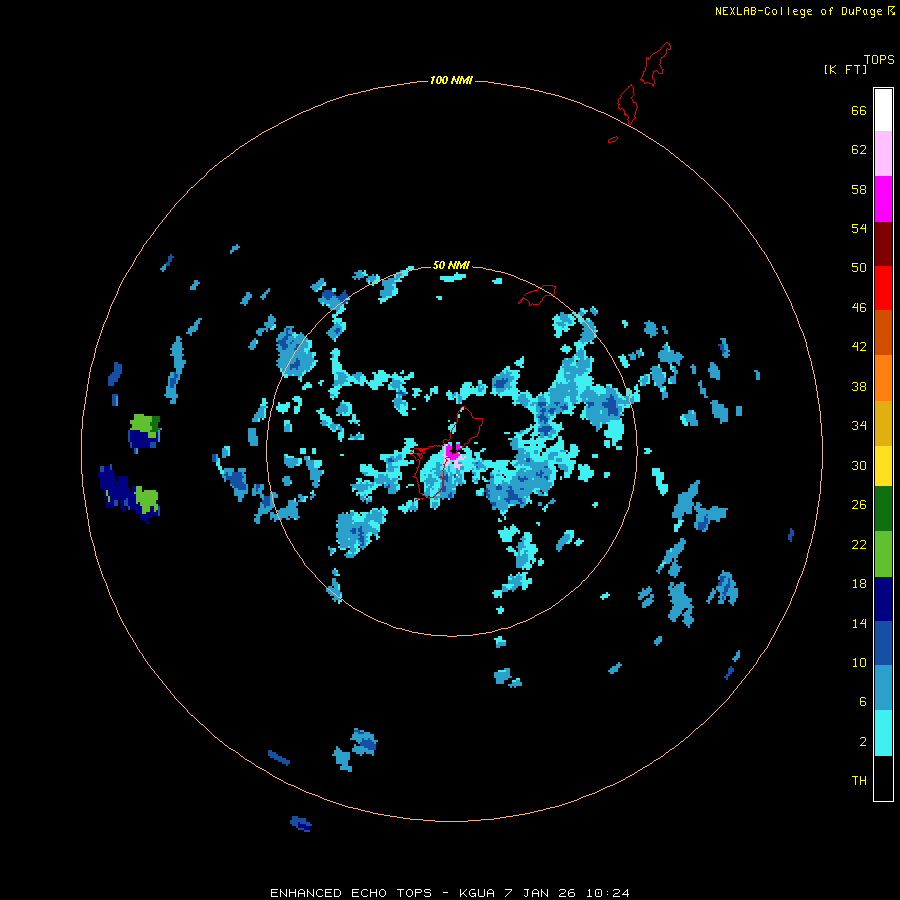This screenshot has height=900, width=900.
Task: Pick the medium blue legend band
Action: coord(883,643)
